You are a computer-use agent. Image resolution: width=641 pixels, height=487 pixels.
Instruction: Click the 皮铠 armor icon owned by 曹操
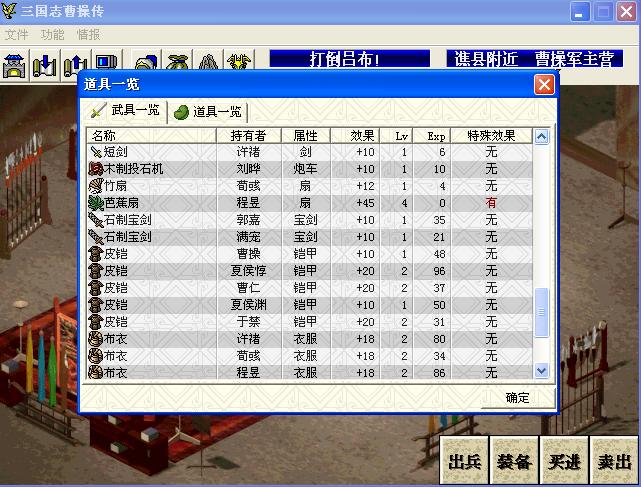click(x=96, y=254)
